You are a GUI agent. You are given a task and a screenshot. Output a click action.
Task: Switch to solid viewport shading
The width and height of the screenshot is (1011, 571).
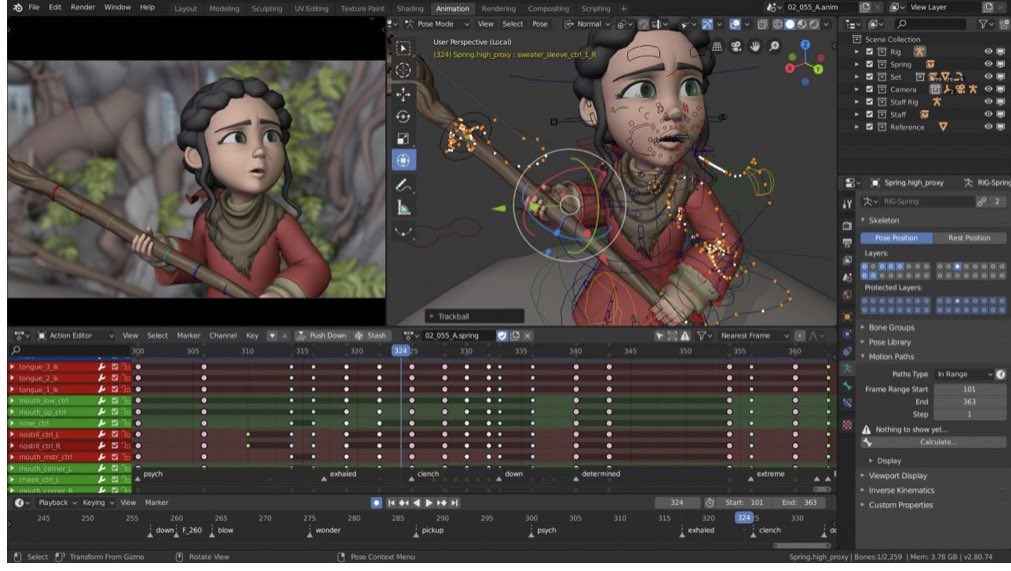(x=790, y=24)
